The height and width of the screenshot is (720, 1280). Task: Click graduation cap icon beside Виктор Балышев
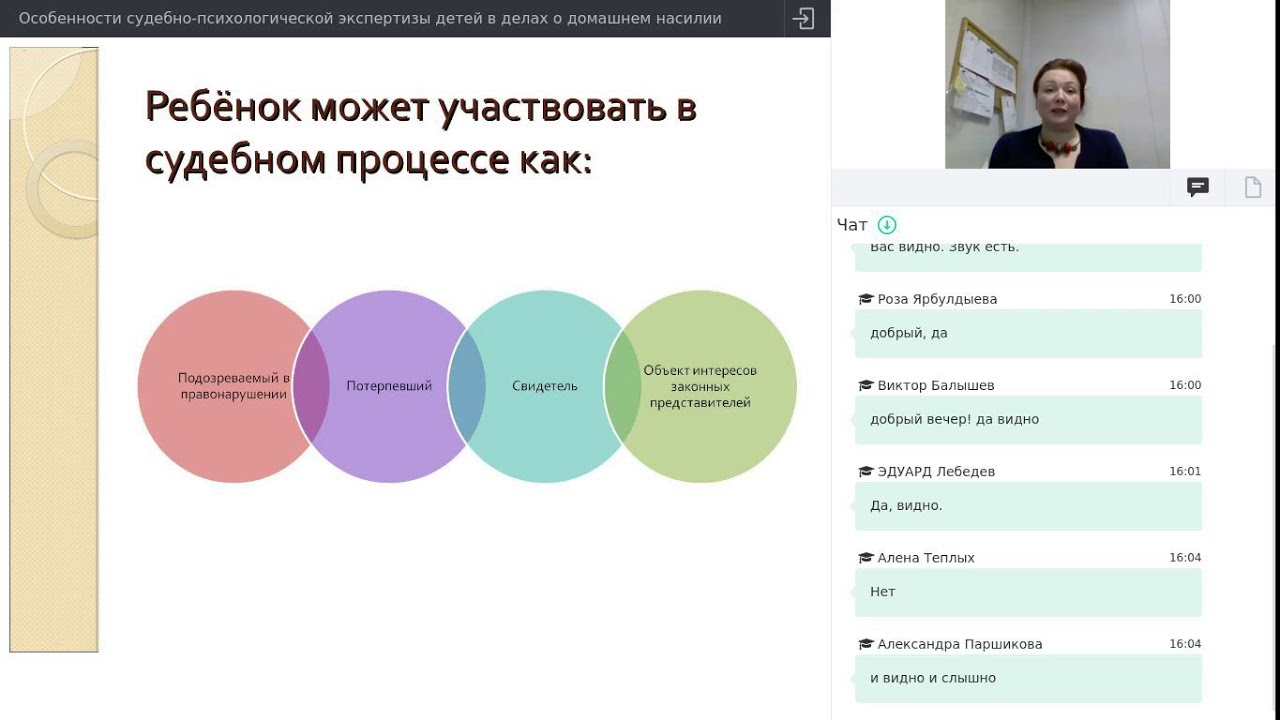[866, 385]
